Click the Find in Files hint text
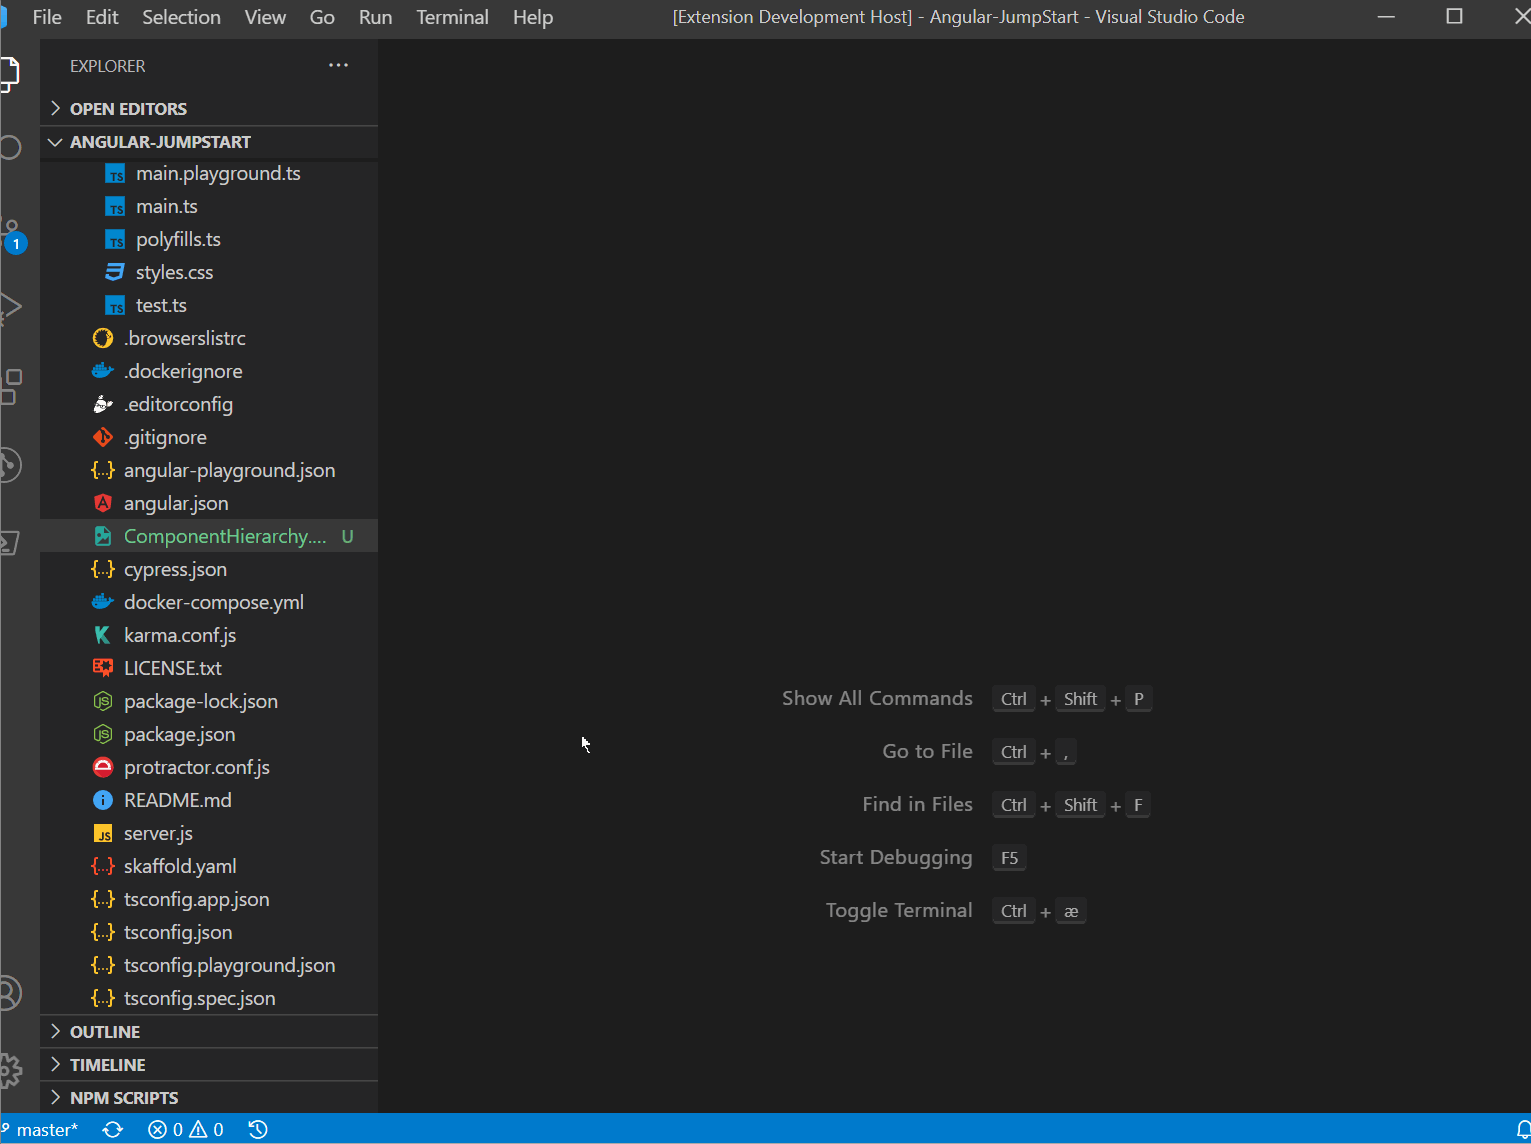 click(917, 804)
